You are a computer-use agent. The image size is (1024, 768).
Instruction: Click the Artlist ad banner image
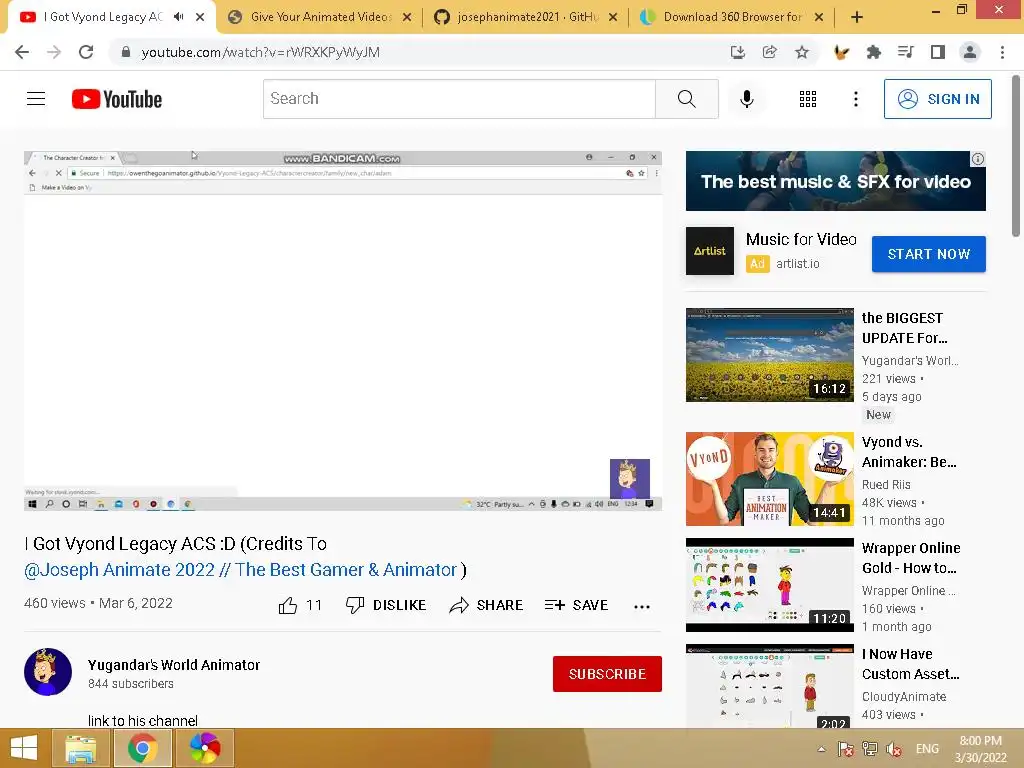click(x=835, y=181)
